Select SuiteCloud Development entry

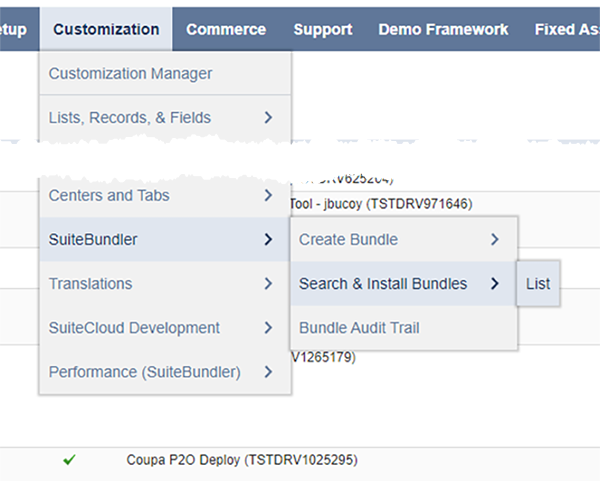165,328
